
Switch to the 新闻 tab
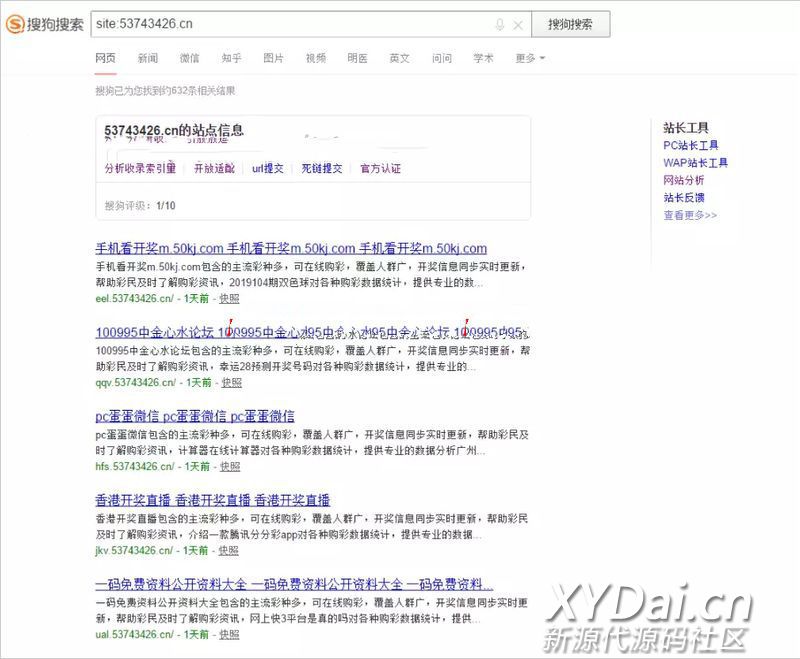tap(147, 58)
